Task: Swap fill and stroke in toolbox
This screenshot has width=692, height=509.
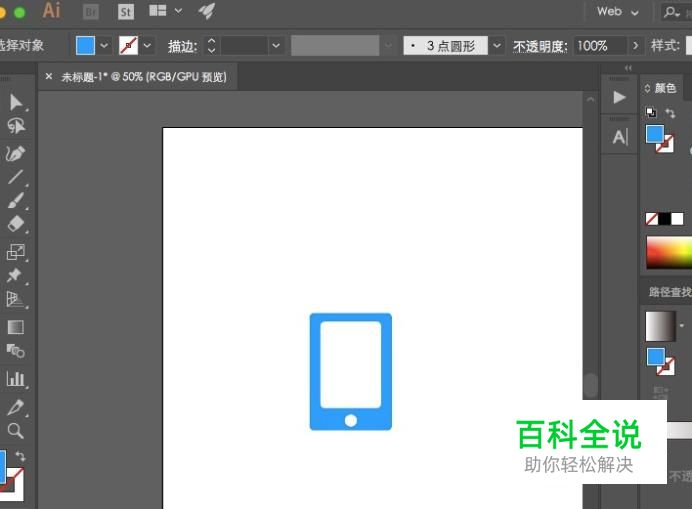Action: point(20,456)
